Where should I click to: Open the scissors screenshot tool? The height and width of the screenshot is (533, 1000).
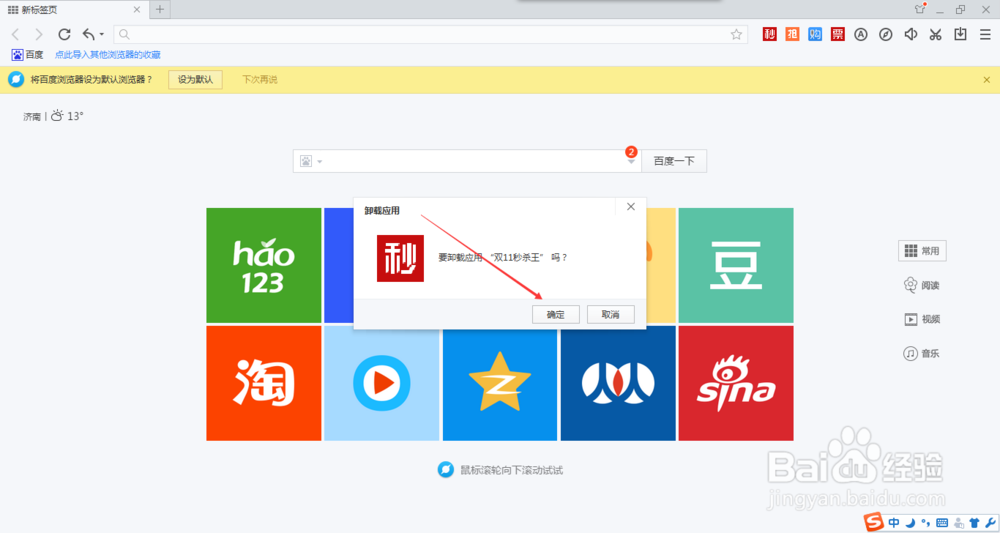(x=936, y=34)
